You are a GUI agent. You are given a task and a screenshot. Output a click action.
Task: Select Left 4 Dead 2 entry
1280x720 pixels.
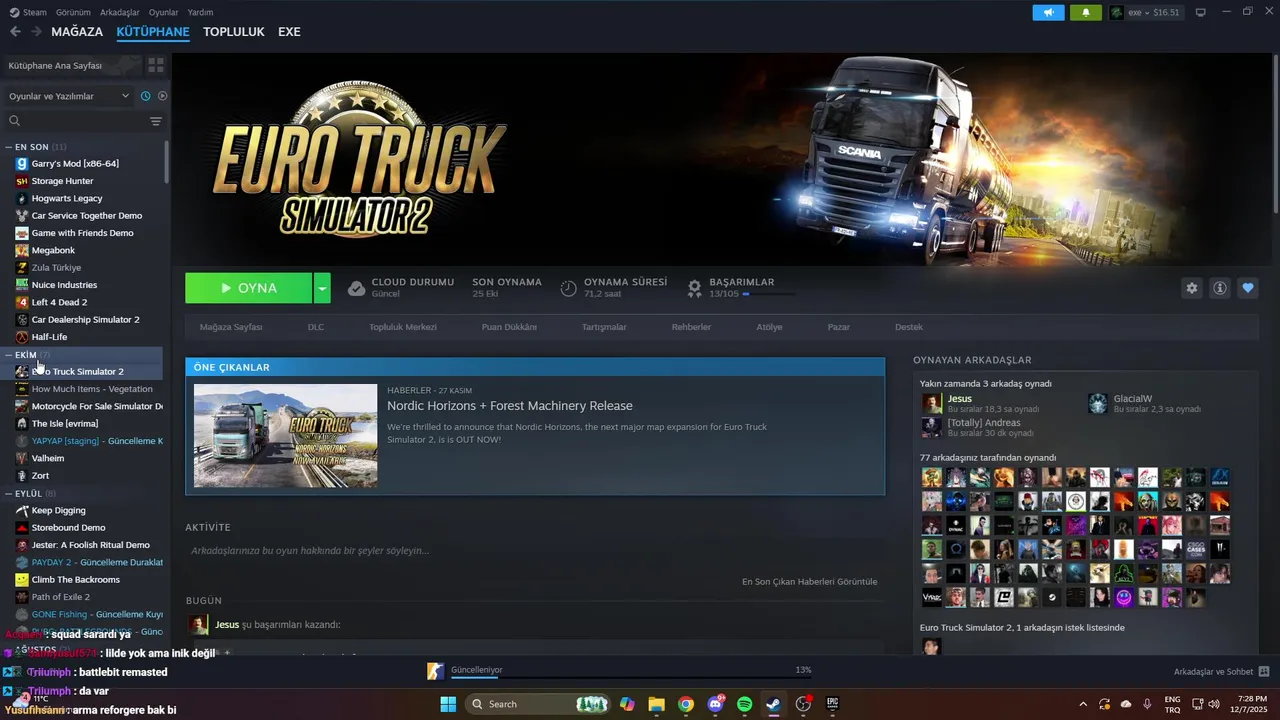tap(59, 302)
